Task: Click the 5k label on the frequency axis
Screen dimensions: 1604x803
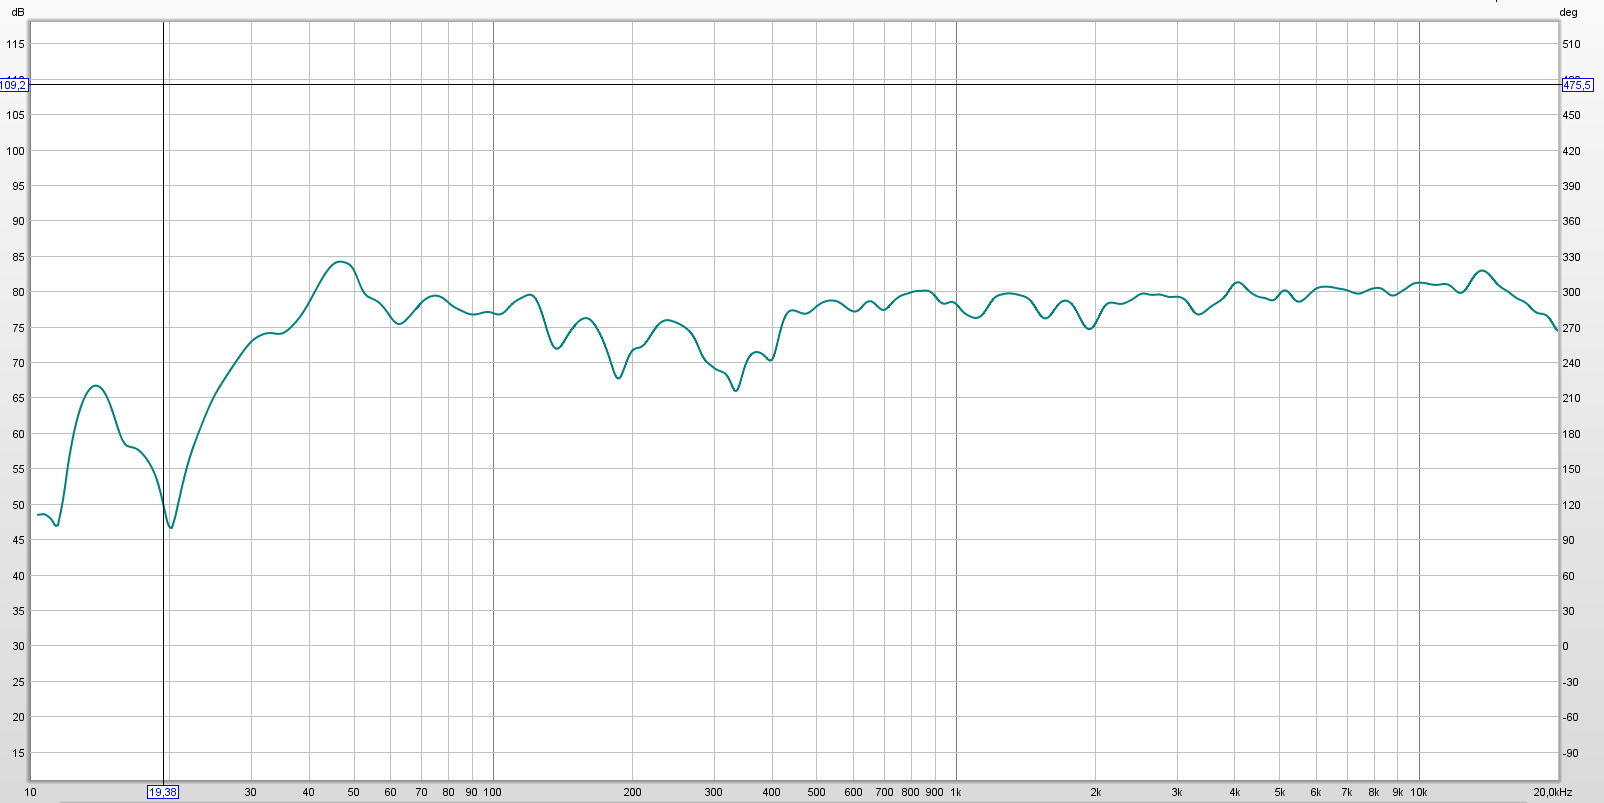Action: click(x=1279, y=792)
